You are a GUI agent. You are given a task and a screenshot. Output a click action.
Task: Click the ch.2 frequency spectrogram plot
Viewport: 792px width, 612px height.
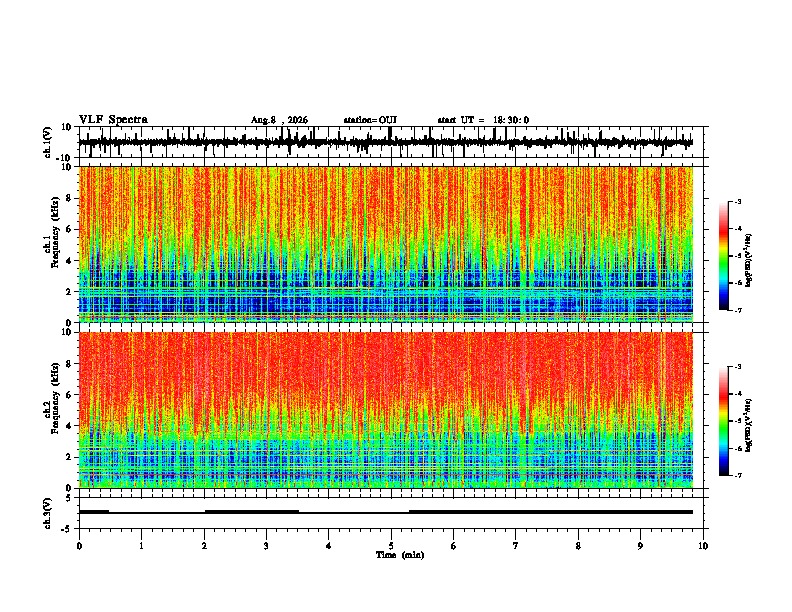click(x=386, y=410)
